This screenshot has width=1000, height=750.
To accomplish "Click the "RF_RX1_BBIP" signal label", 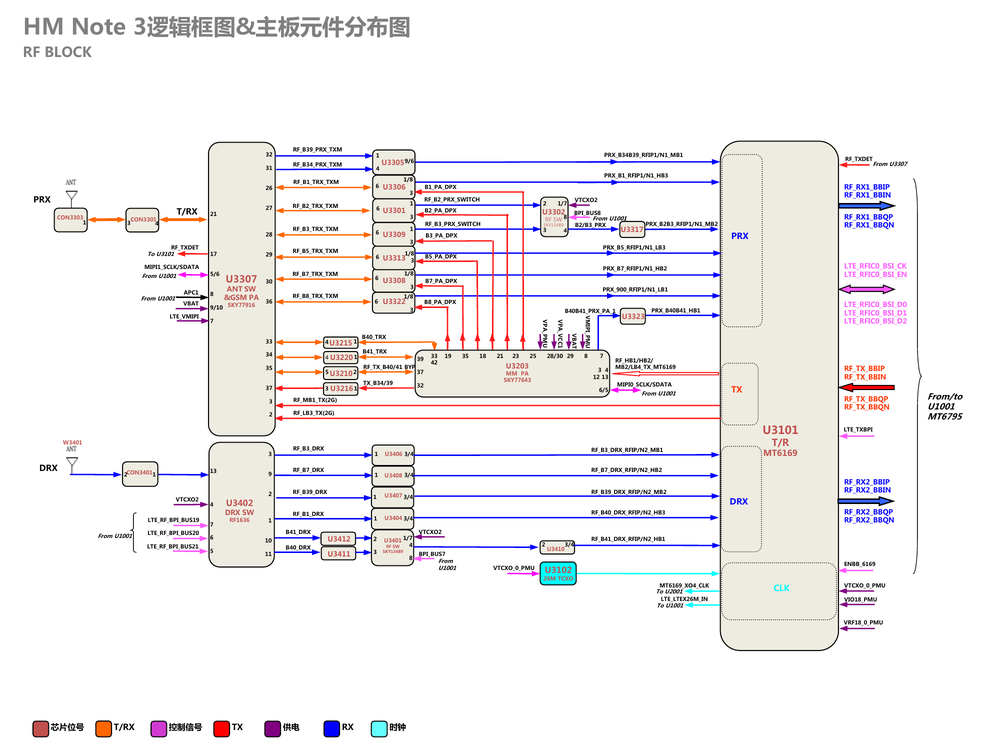I will [x=867, y=187].
